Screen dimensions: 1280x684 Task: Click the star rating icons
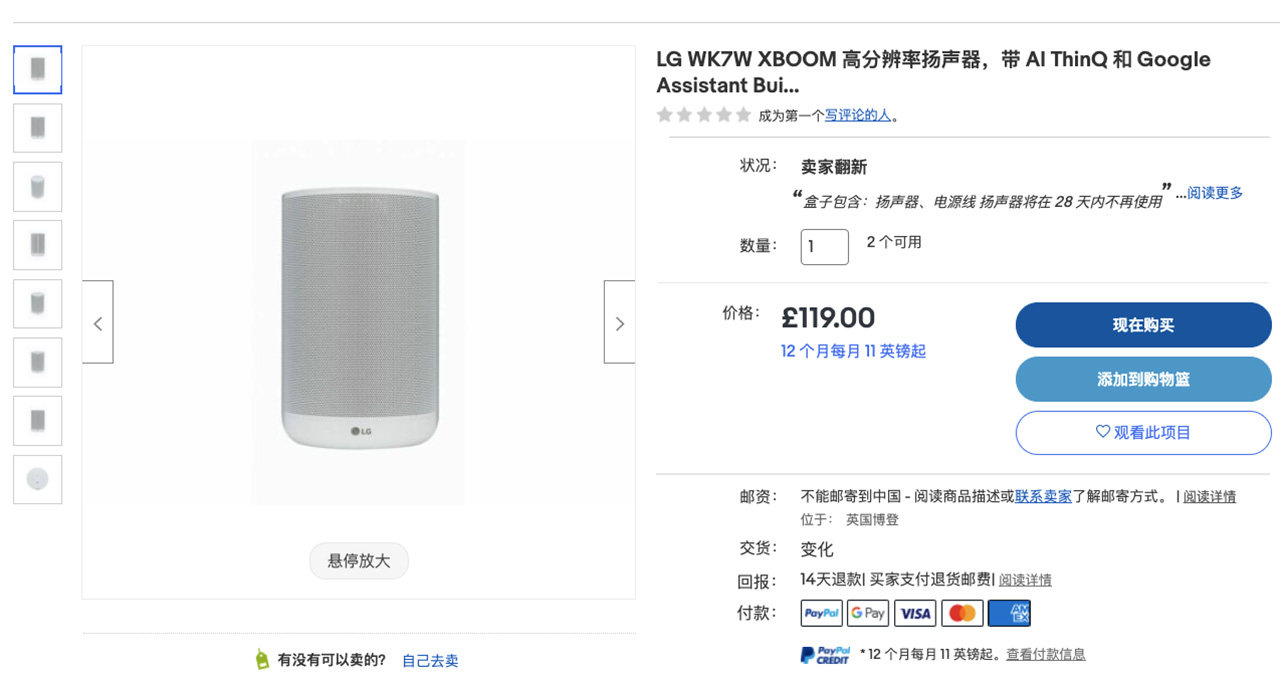point(703,115)
